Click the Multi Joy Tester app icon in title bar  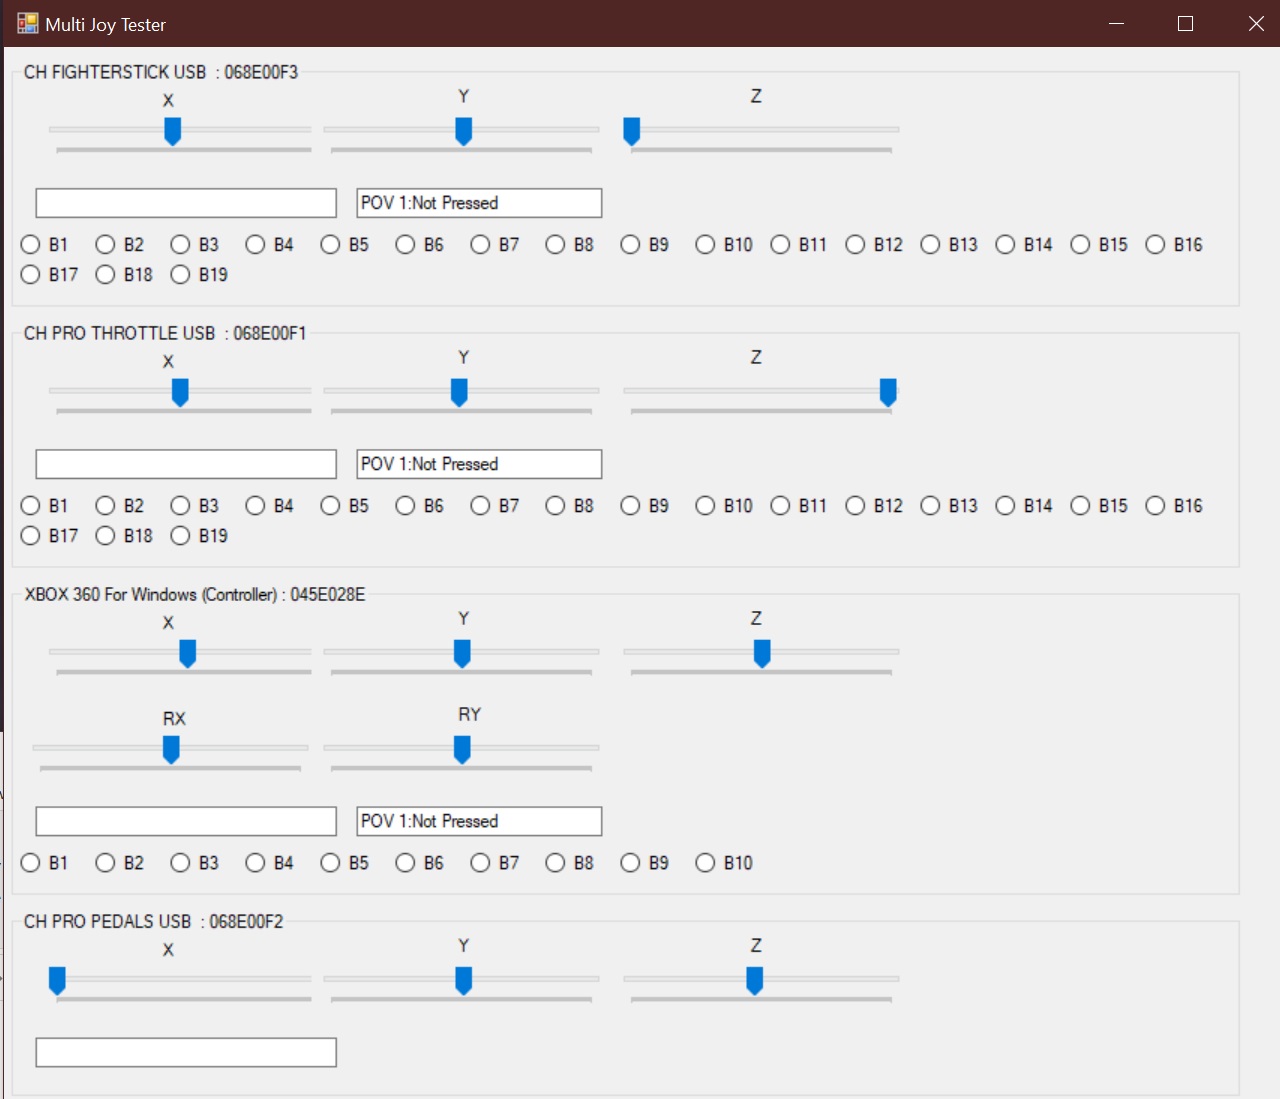coord(27,23)
